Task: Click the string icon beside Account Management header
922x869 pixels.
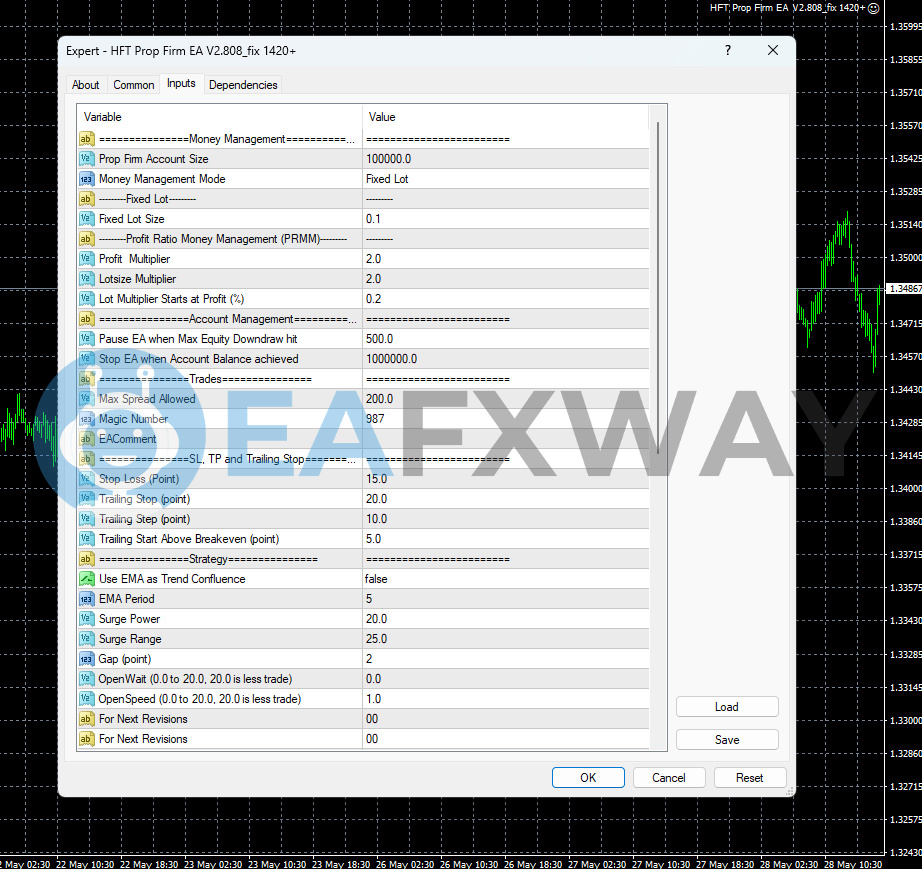Action: tap(86, 319)
